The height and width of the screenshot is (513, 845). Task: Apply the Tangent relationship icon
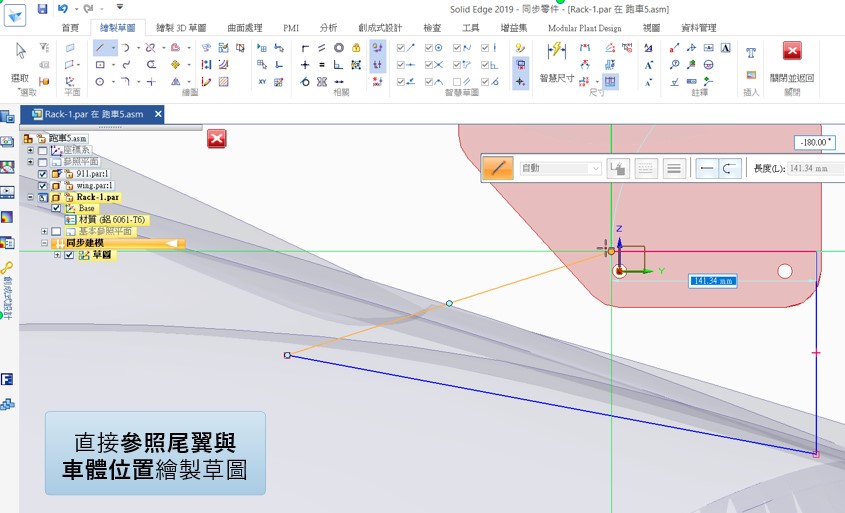click(305, 82)
